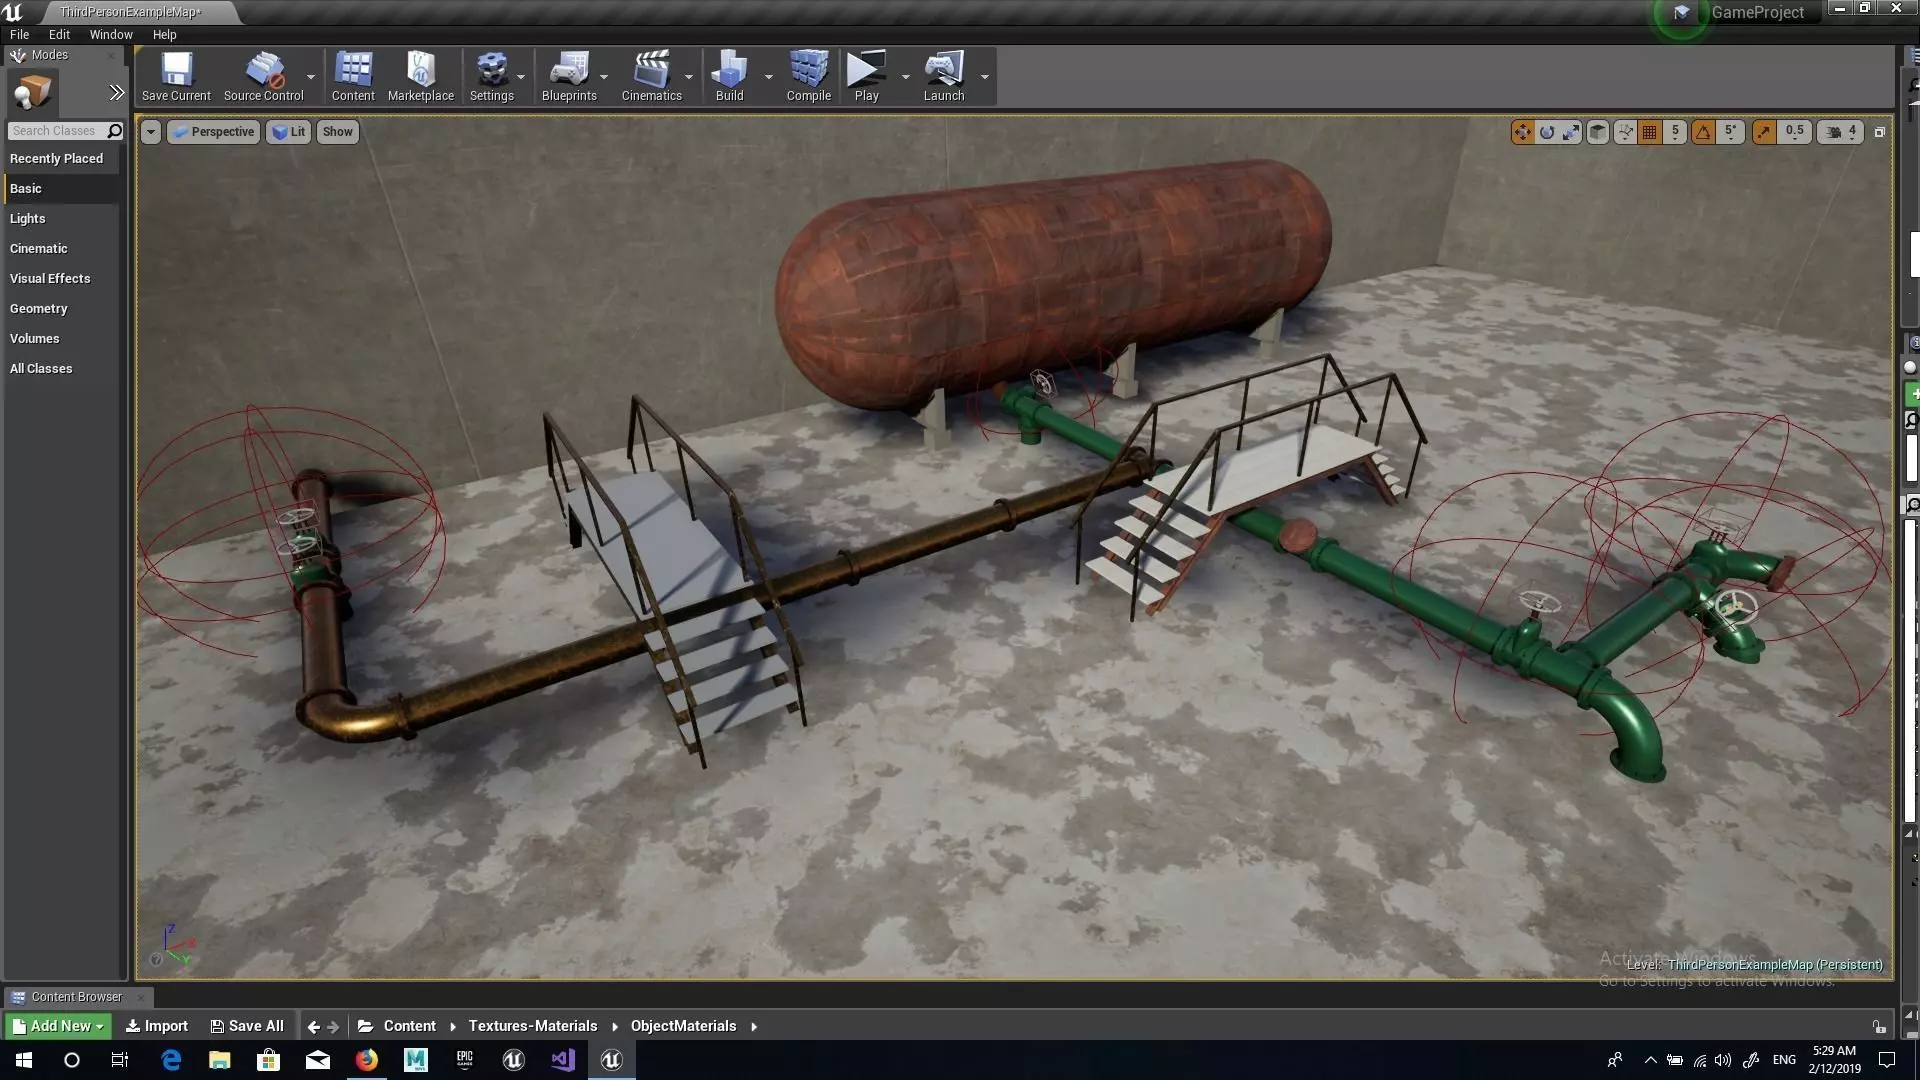Viewport: 1920px width, 1080px height.
Task: Open Firefox from the Windows taskbar
Action: coord(367,1060)
